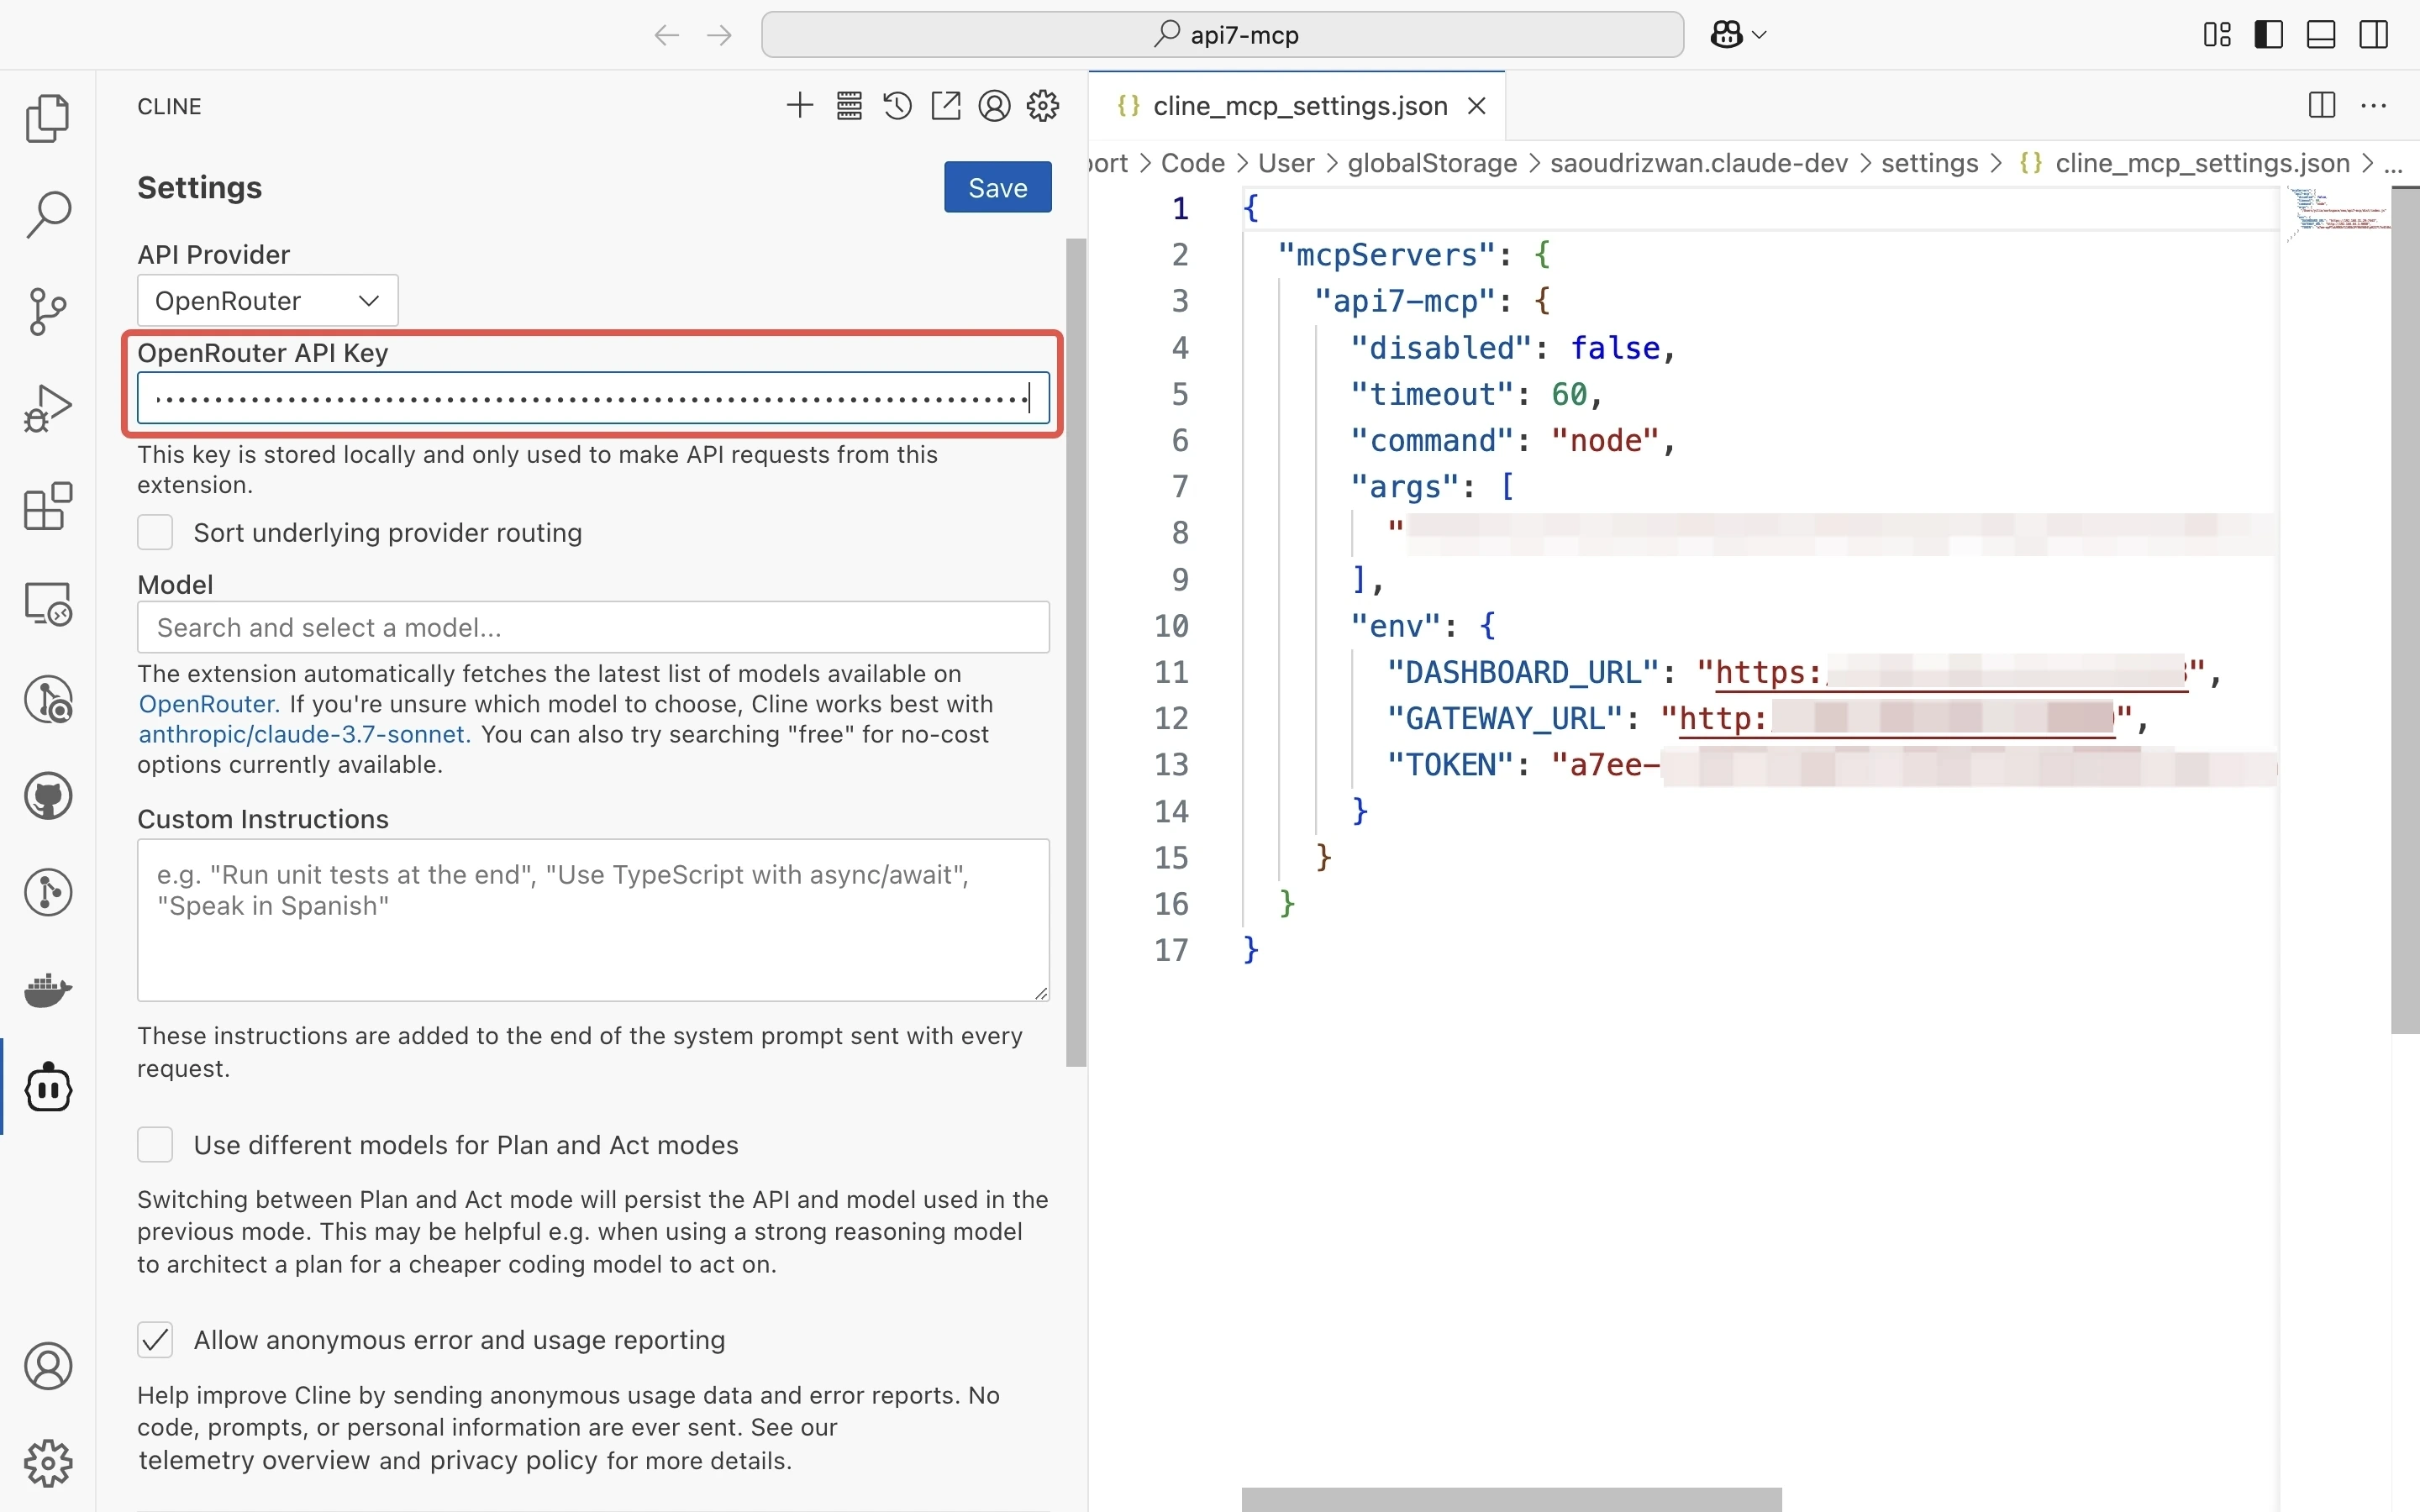Screen dimensions: 2420x1512
Task: Open the GitHub view in the activity bar
Action: coord(47,797)
